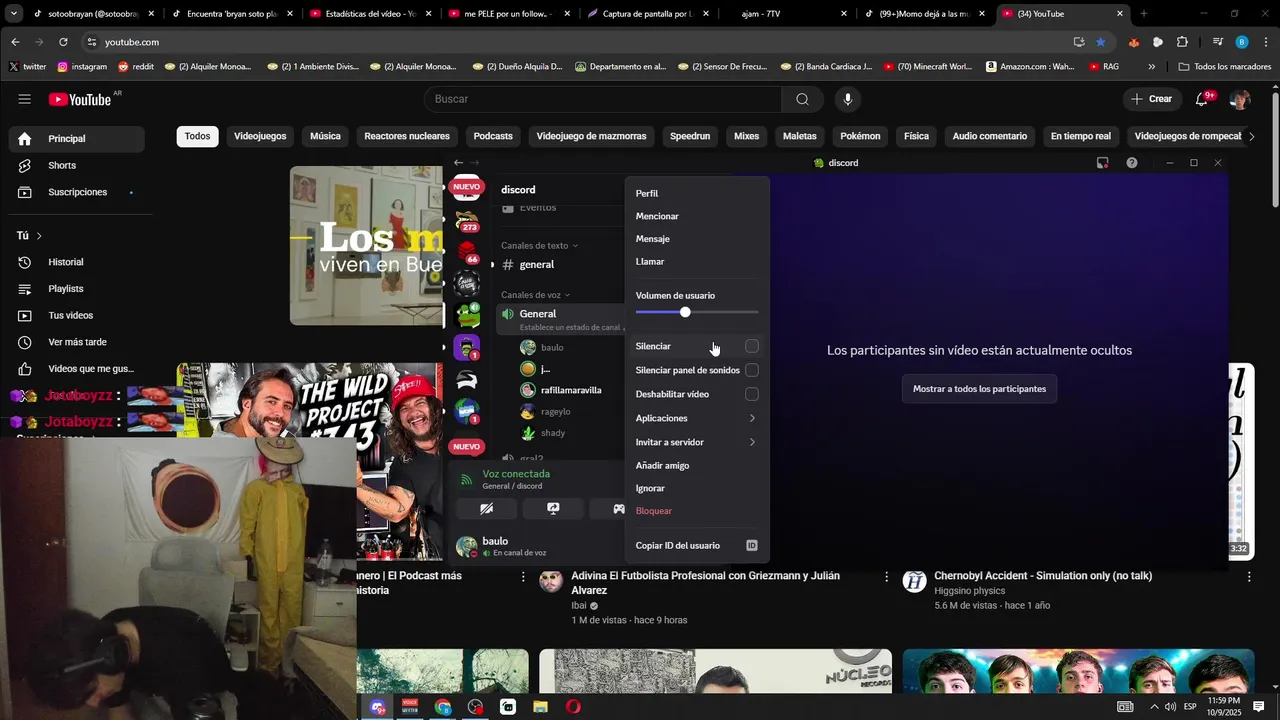Open the Discord server with 273 badge

point(467,220)
